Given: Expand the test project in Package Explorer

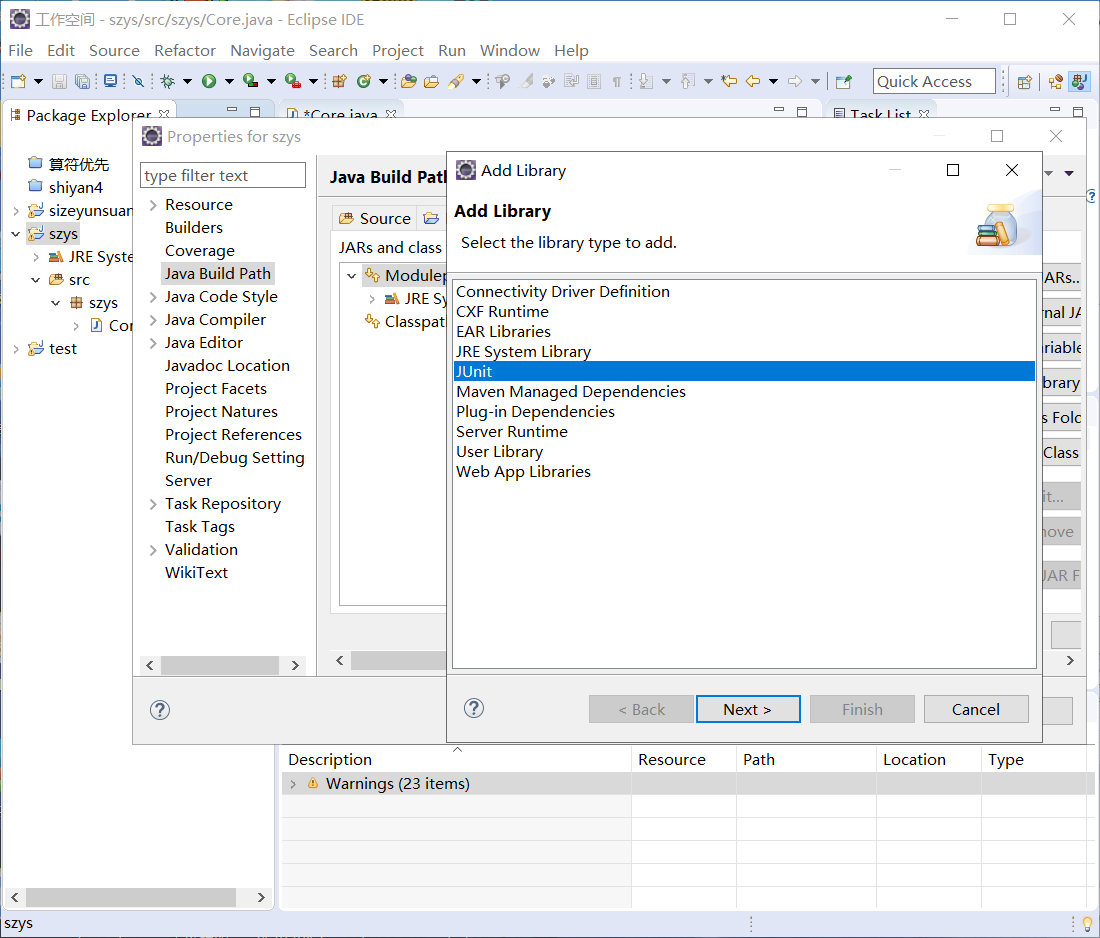Looking at the screenshot, I should click(15, 349).
